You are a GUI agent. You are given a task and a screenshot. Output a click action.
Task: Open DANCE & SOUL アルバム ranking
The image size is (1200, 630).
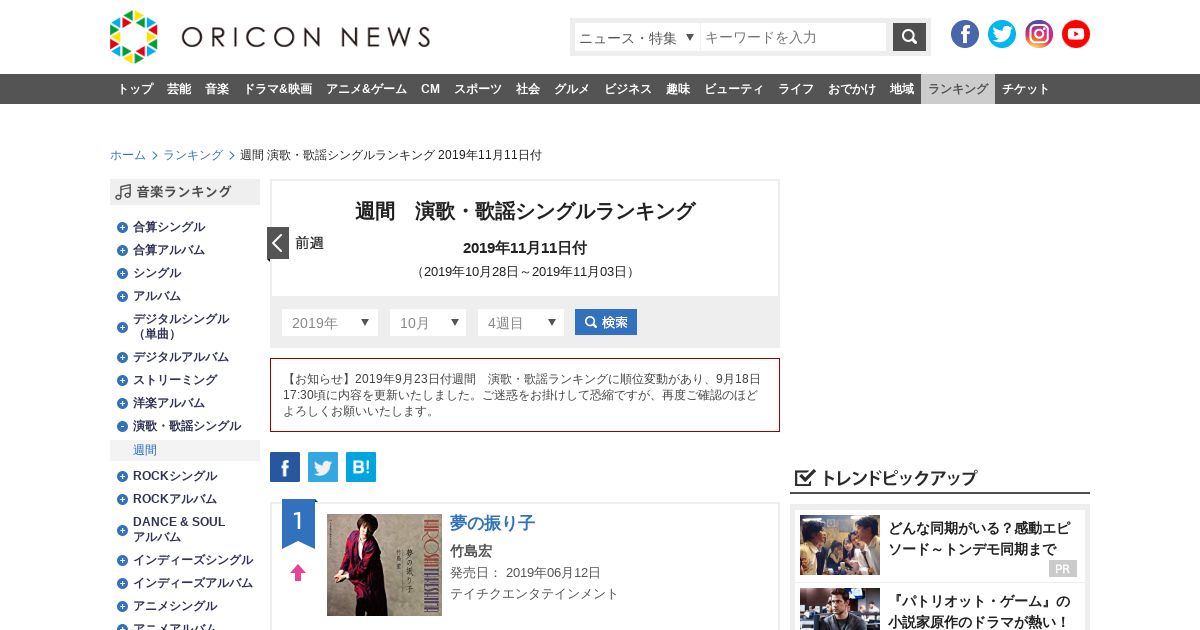(x=179, y=529)
